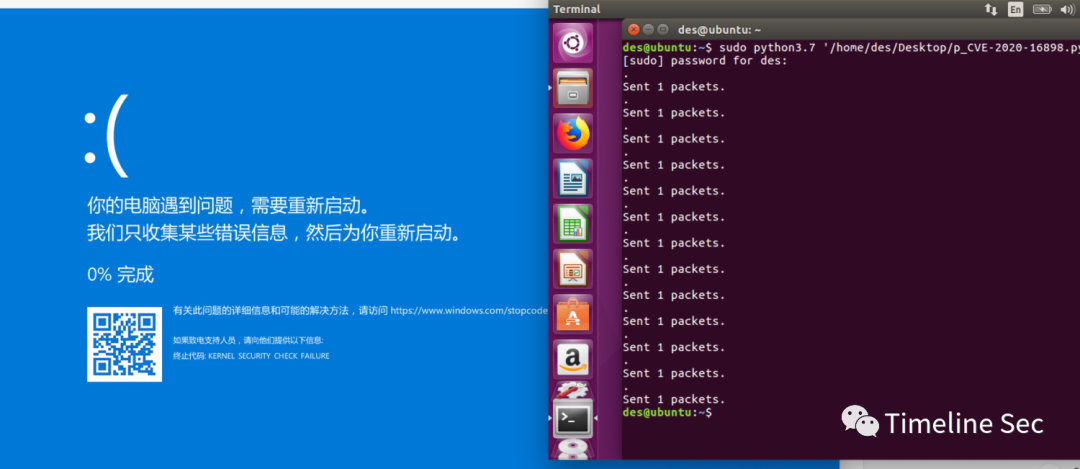Click the windows.com stopcode link

[468, 311]
